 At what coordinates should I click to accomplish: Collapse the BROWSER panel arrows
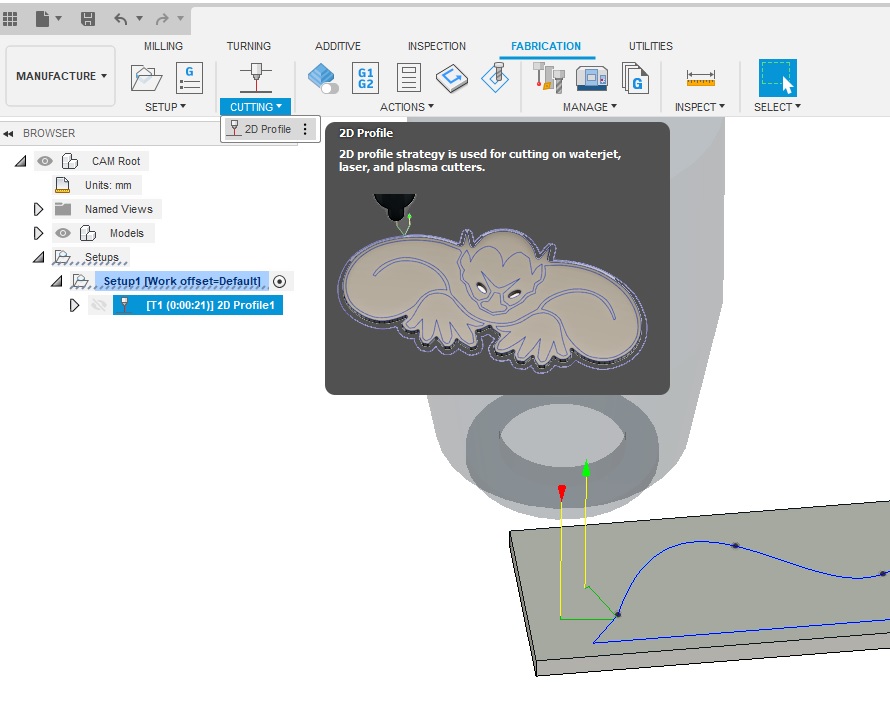[8, 133]
